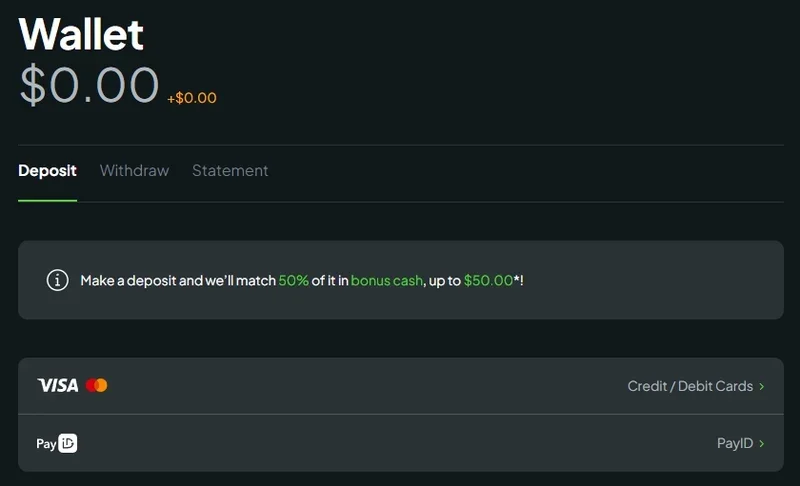Click the PayID logo icon

pos(57,443)
